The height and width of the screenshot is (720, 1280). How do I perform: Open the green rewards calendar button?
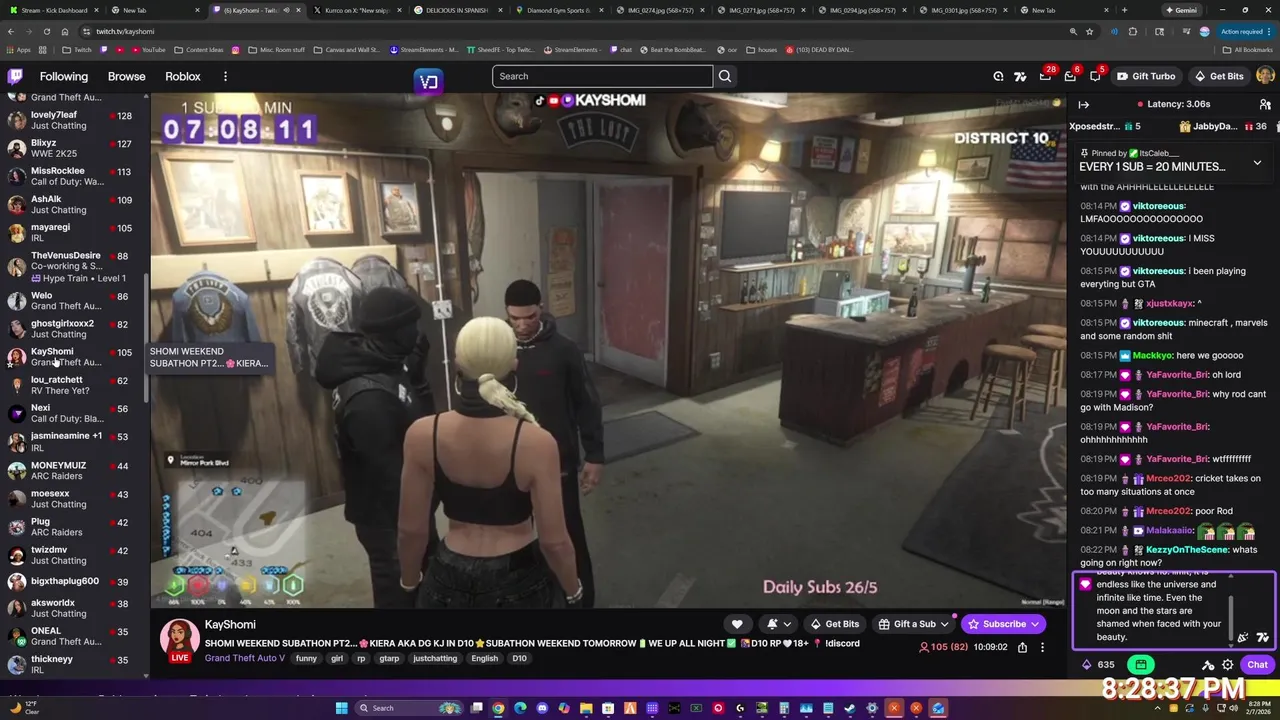[x=1141, y=665]
